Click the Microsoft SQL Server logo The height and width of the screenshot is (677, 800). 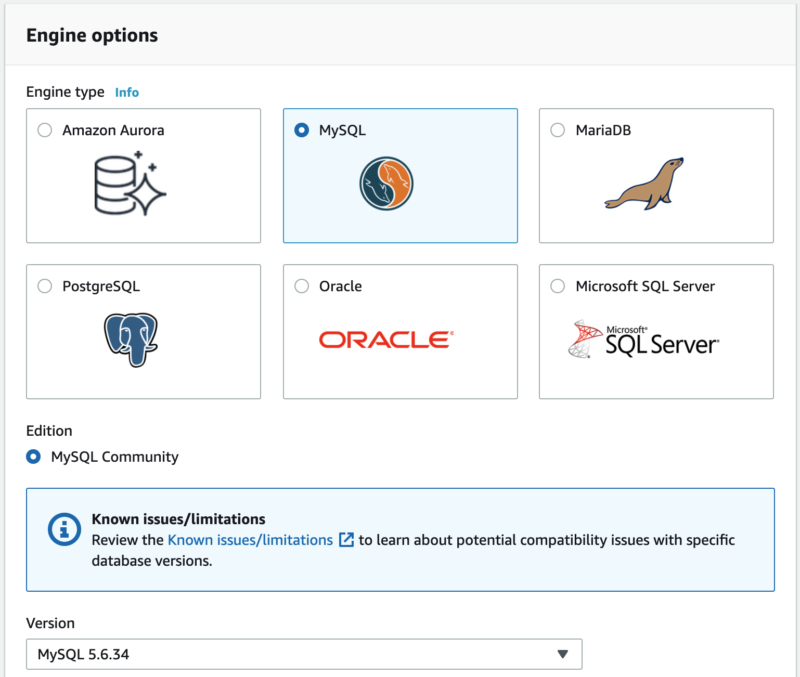[x=643, y=339]
